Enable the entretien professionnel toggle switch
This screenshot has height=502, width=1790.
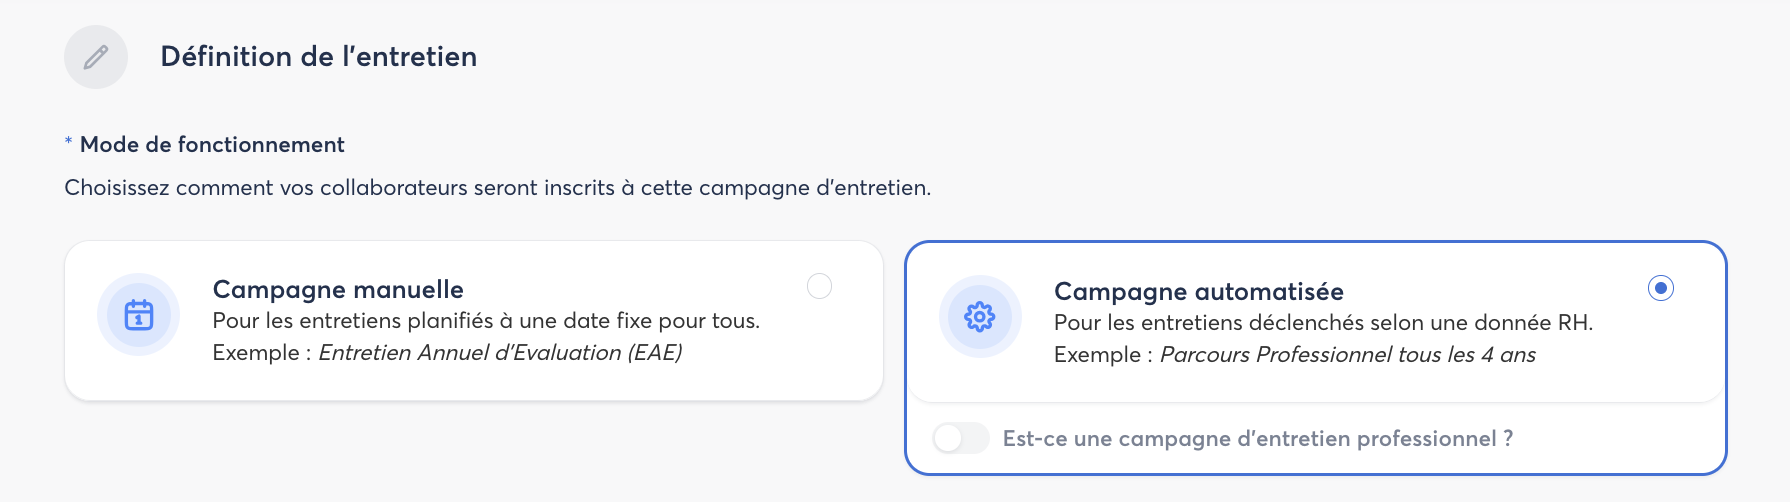pyautogui.click(x=961, y=438)
